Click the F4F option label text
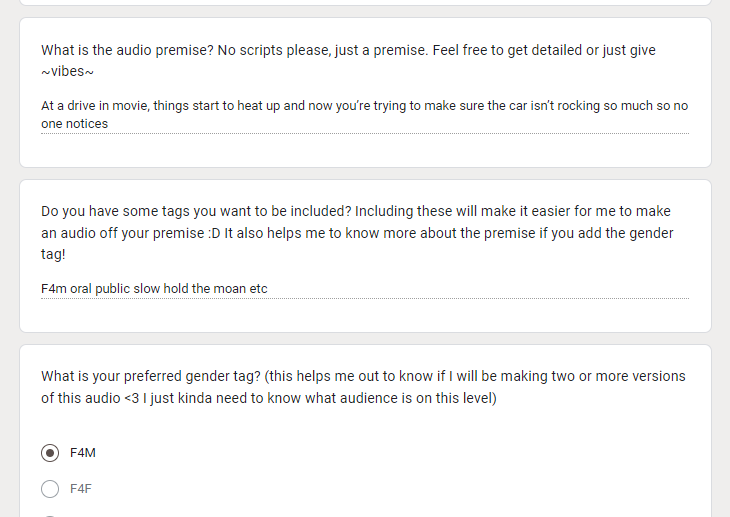This screenshot has height=517, width=730. 81,489
